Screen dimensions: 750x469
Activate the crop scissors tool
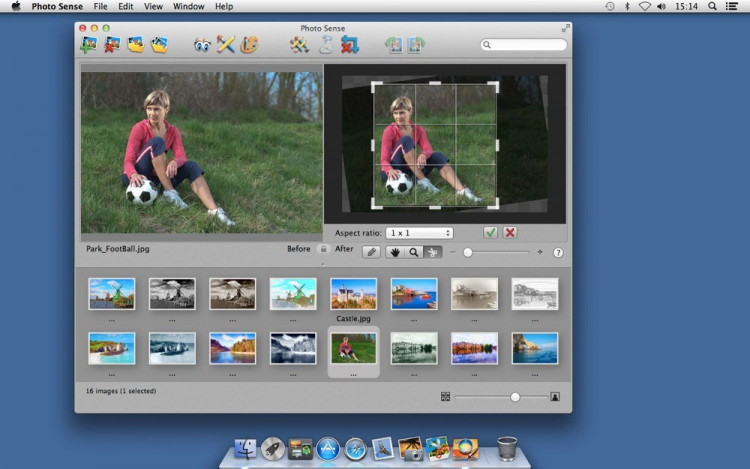pos(433,252)
